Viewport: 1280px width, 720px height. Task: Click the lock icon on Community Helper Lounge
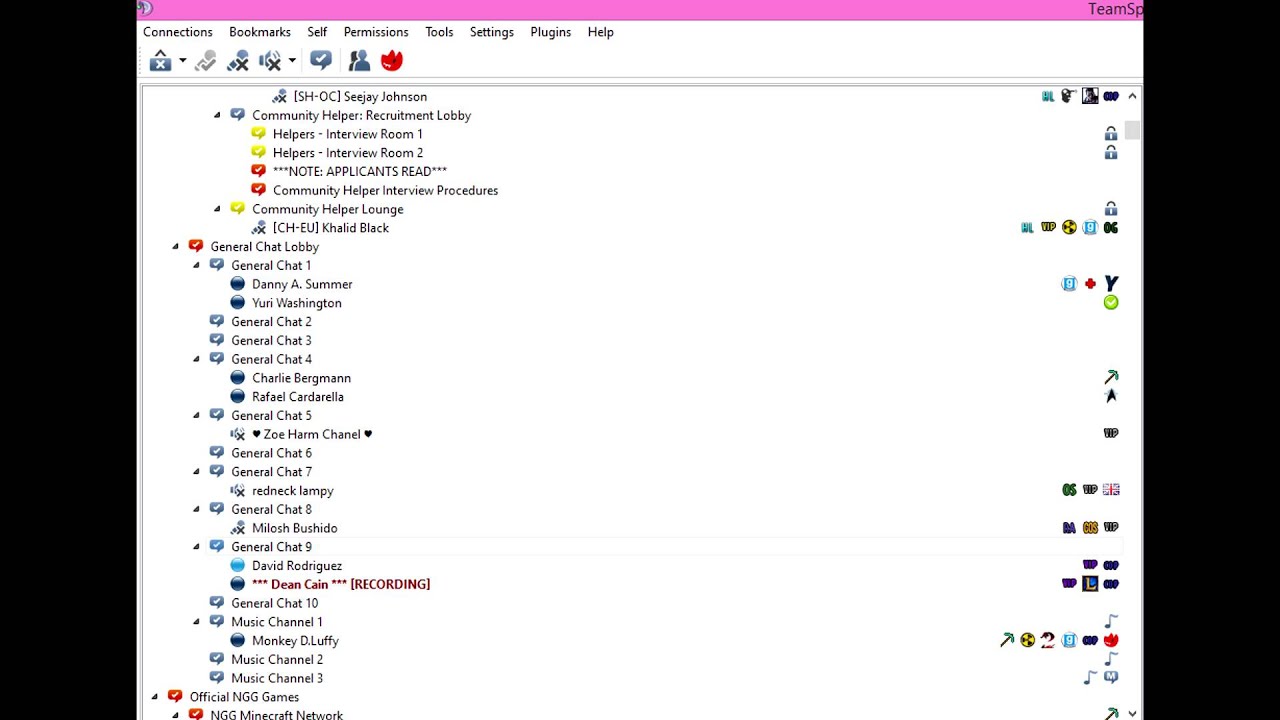click(x=1110, y=209)
